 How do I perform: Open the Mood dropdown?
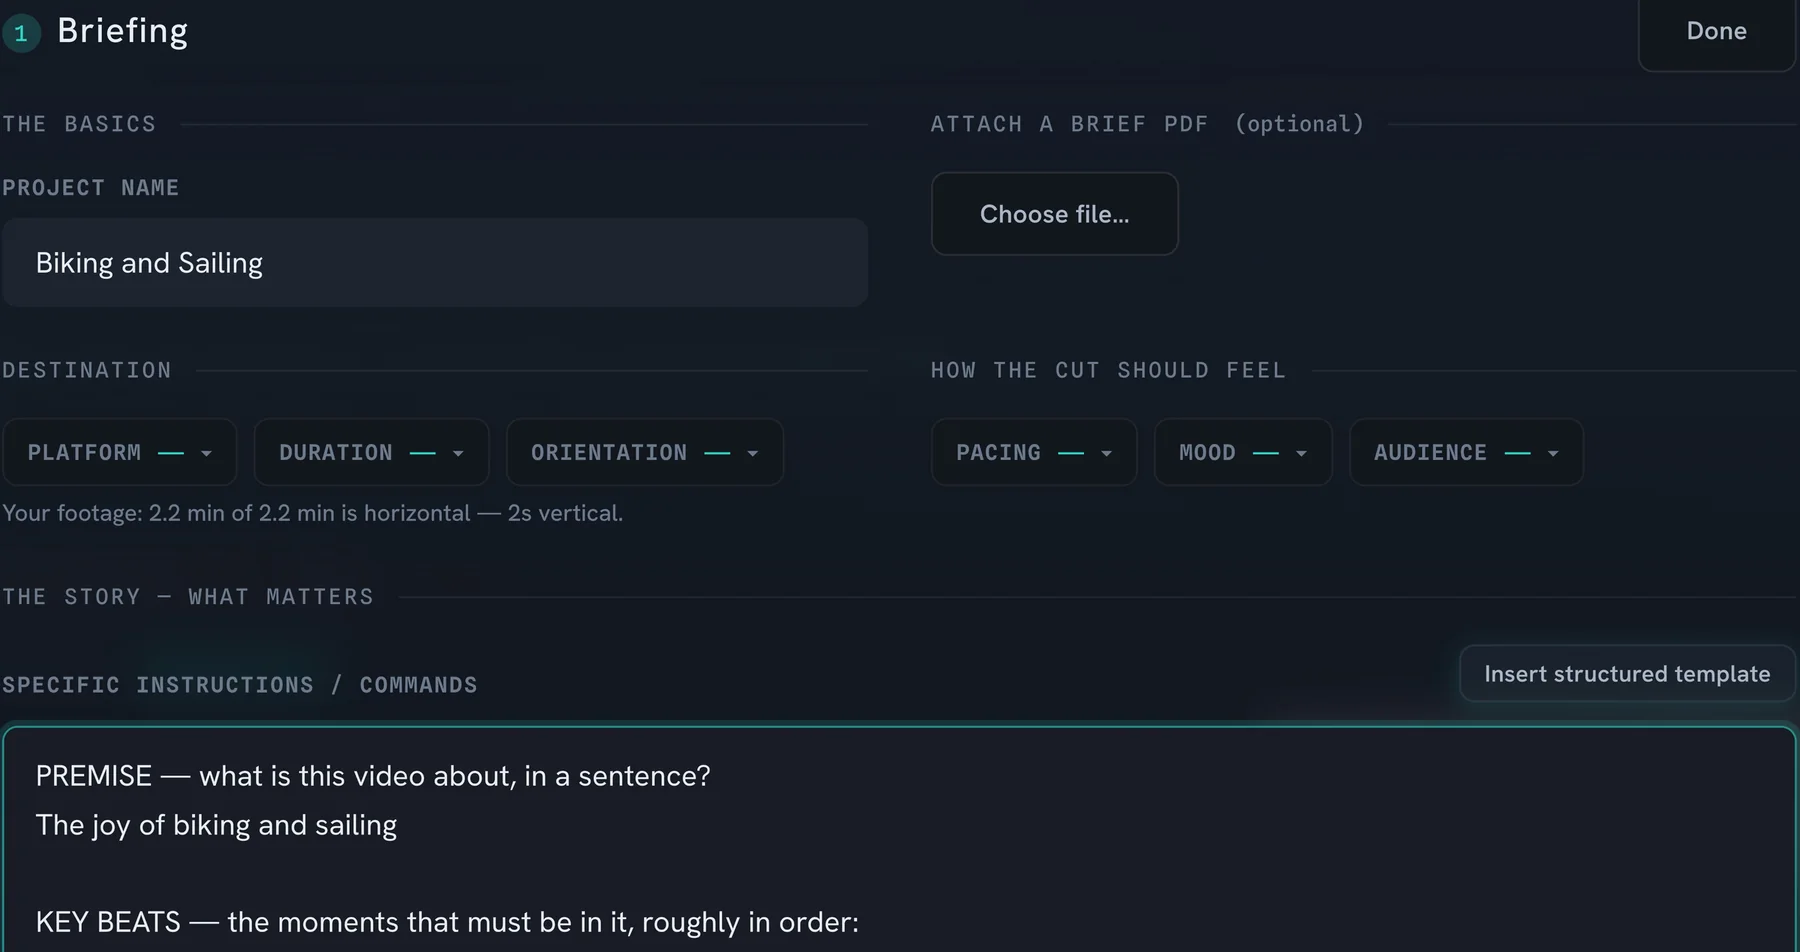point(1243,452)
